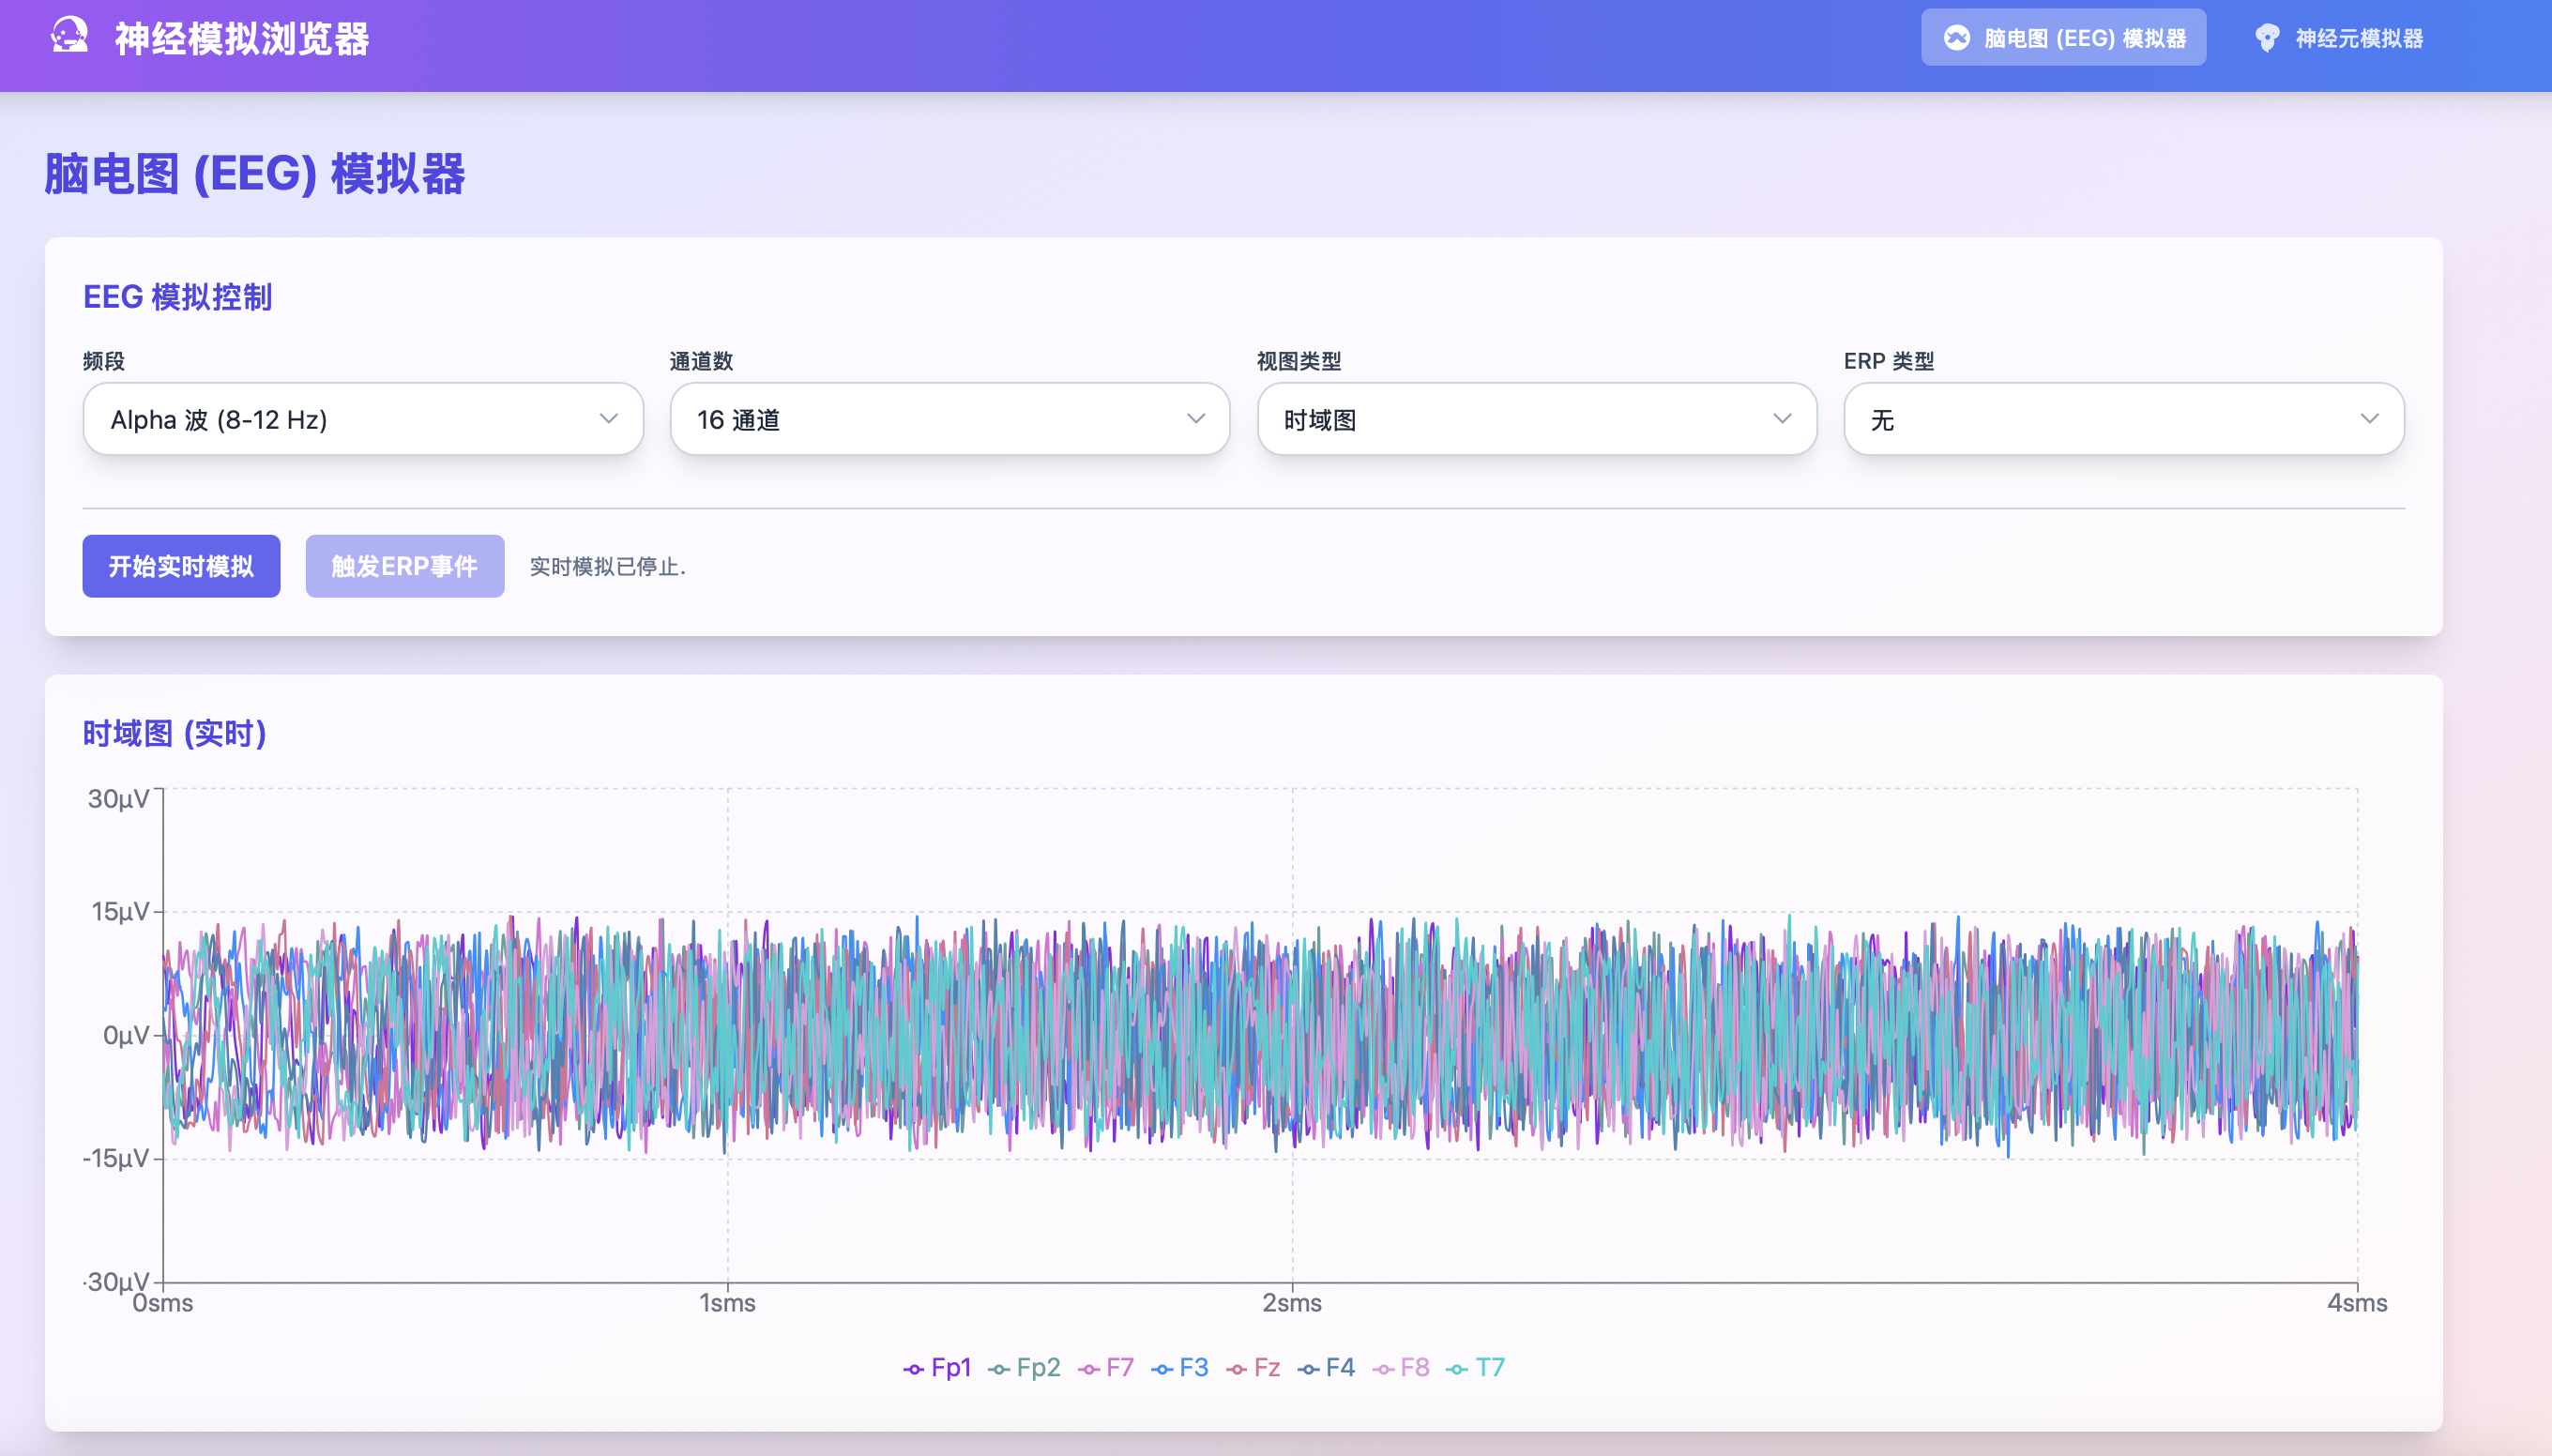
Task: Click the neuron simulator brain icon
Action: (2266, 38)
